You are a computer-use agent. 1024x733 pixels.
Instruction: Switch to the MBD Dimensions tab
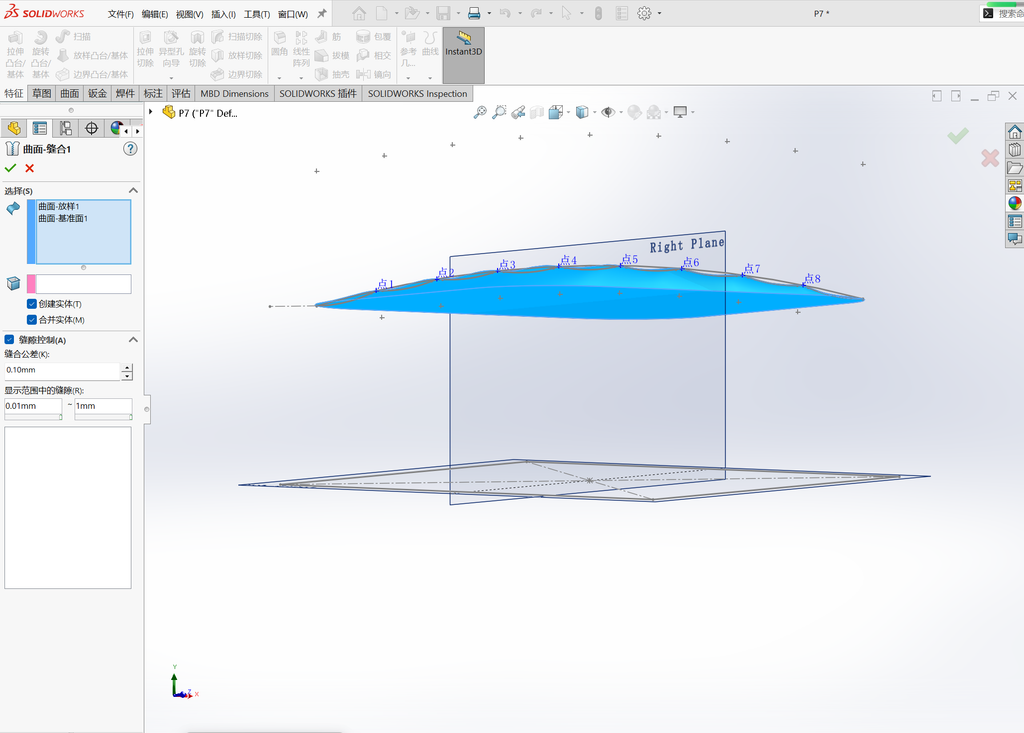(234, 93)
